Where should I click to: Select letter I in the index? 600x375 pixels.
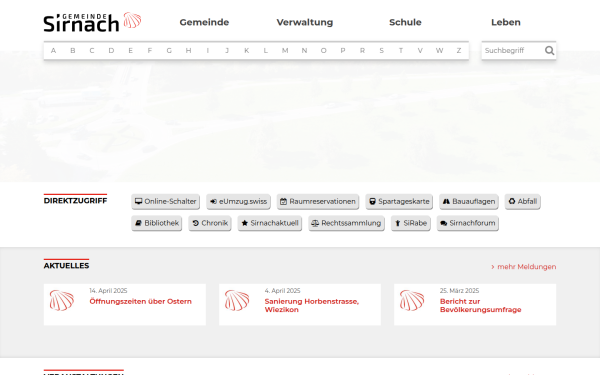pyautogui.click(x=207, y=51)
